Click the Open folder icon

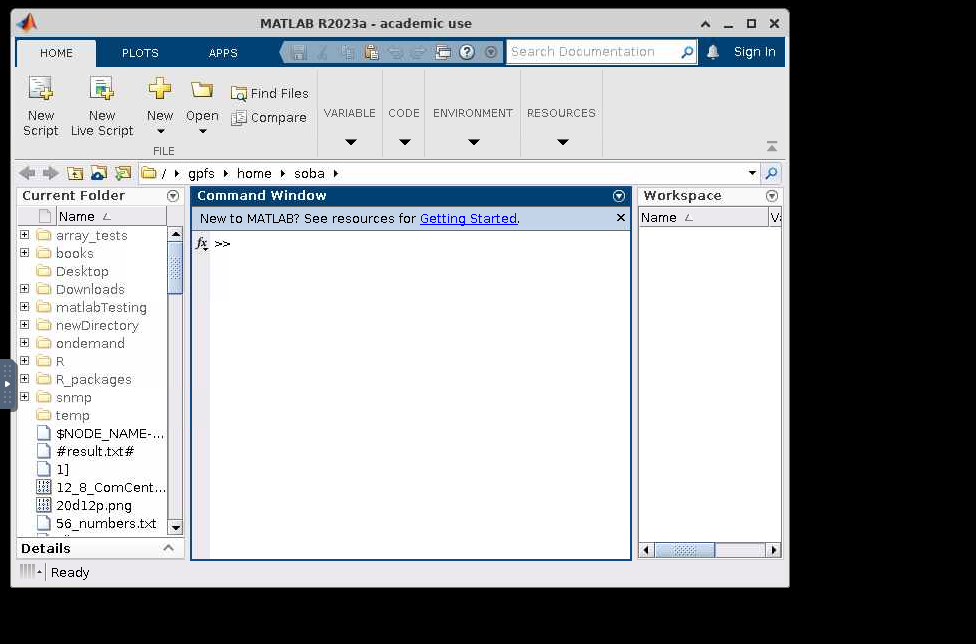[202, 90]
